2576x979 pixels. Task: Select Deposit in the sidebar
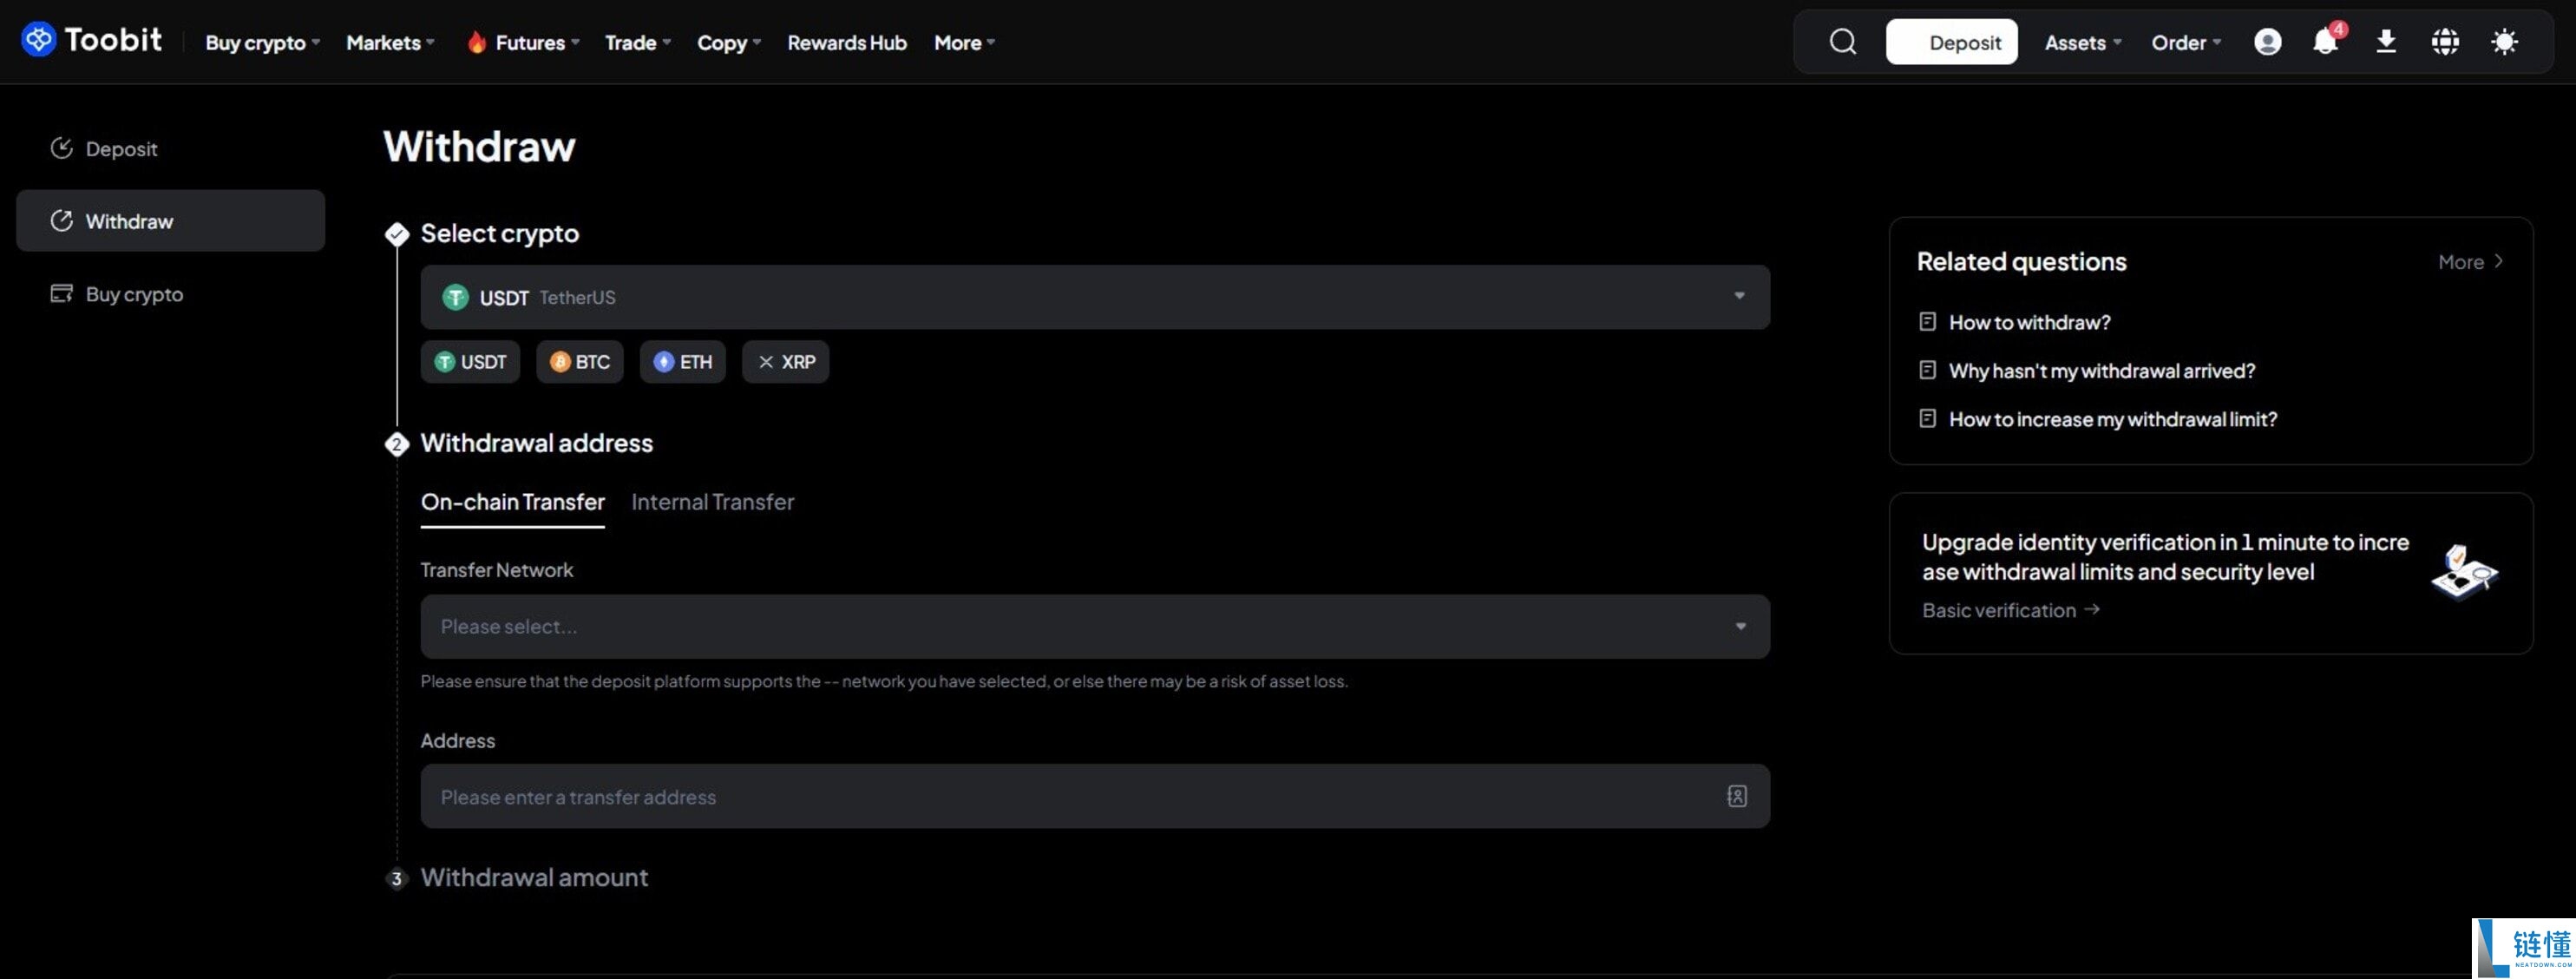(170, 148)
